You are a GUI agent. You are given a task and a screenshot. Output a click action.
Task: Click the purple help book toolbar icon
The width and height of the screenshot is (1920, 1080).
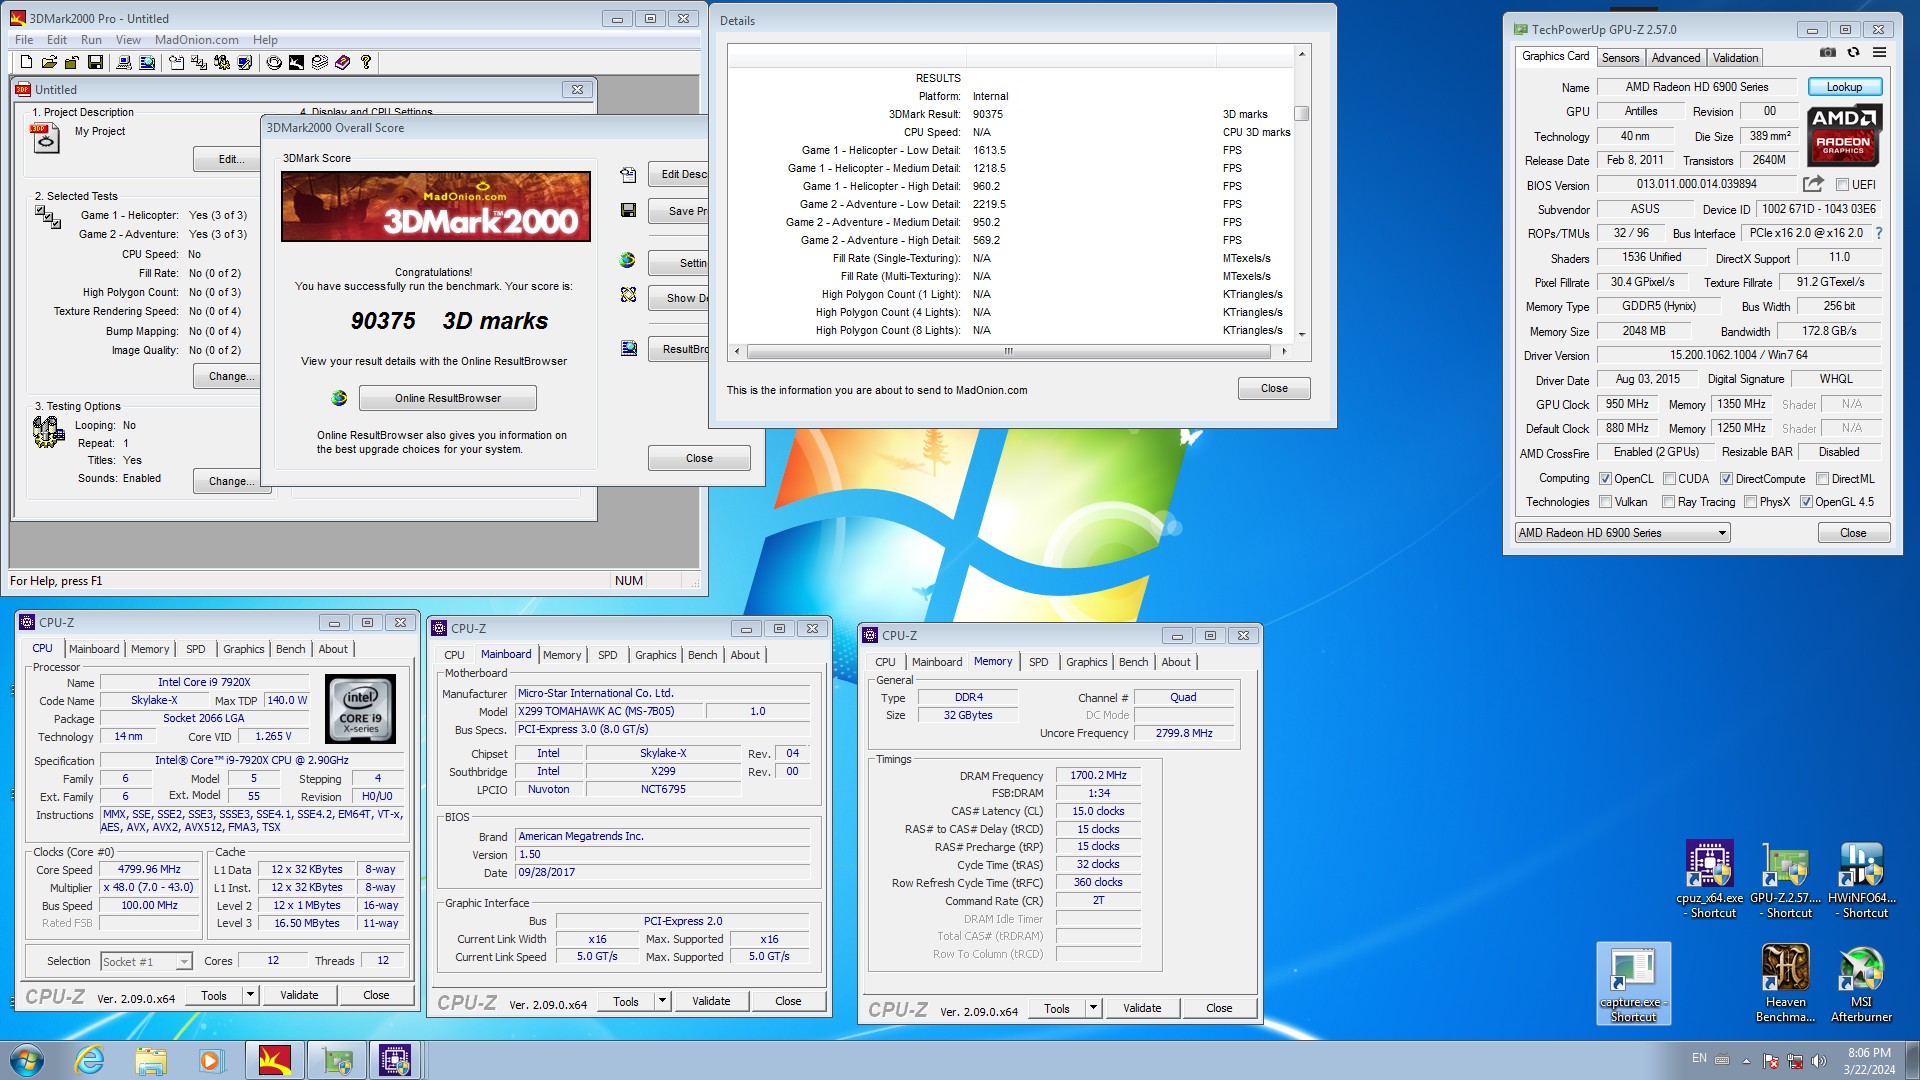click(x=343, y=62)
